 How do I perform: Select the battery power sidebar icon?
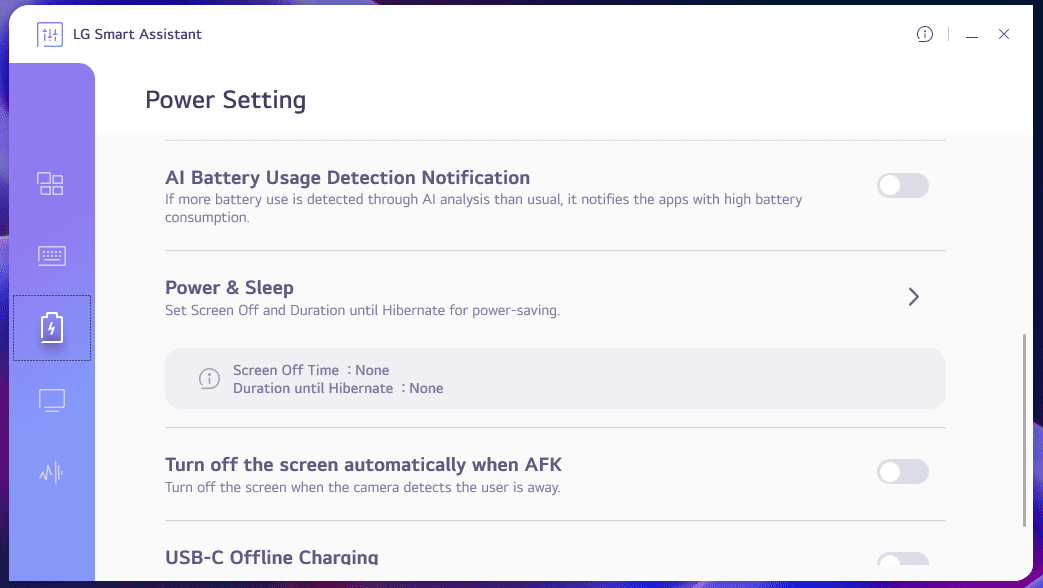point(51,328)
